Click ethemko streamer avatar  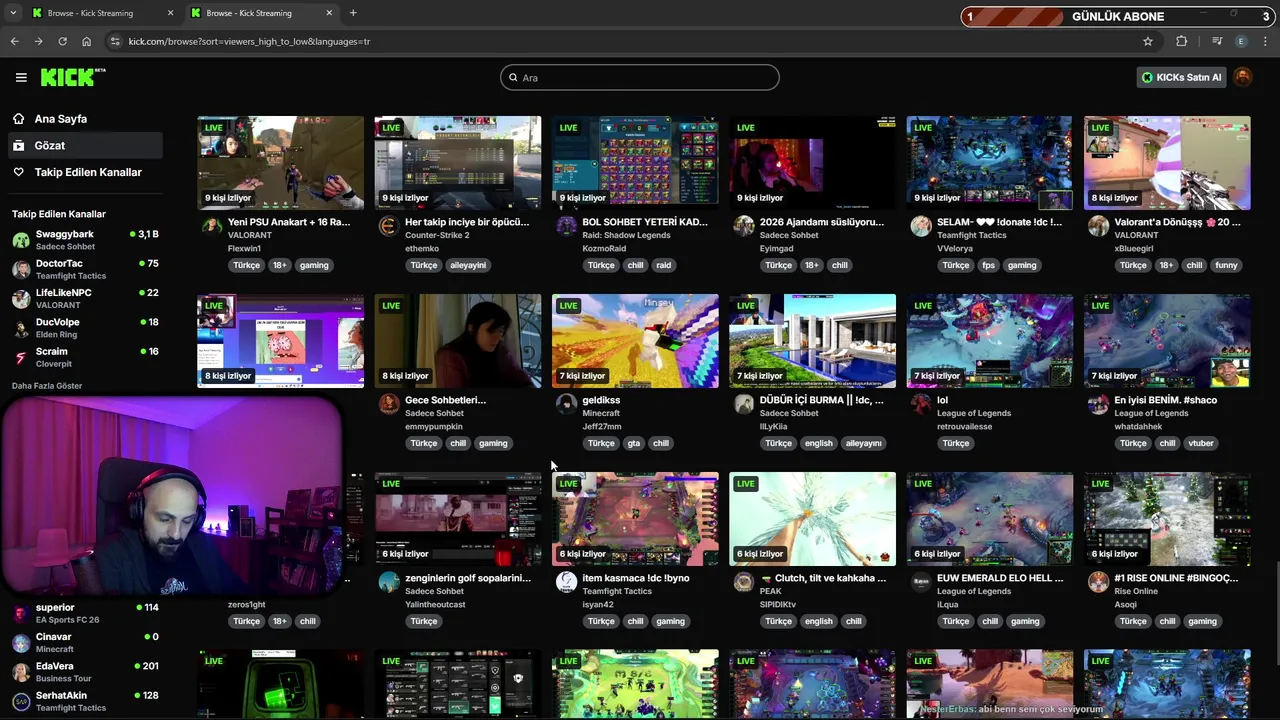[388, 226]
